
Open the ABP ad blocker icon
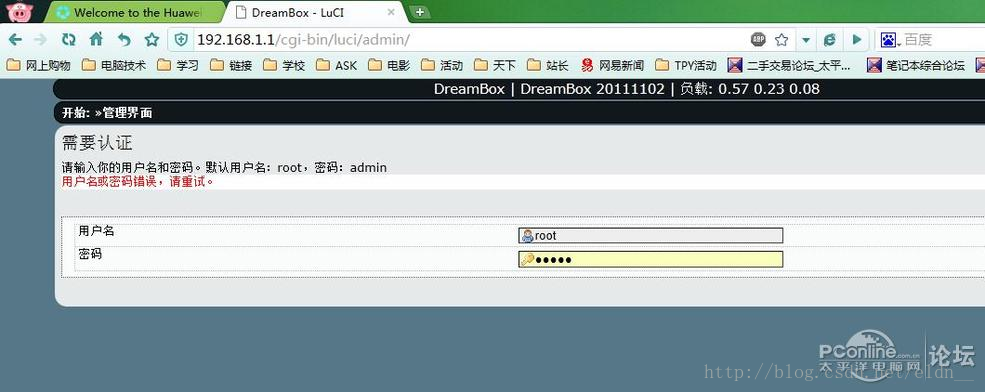(758, 40)
